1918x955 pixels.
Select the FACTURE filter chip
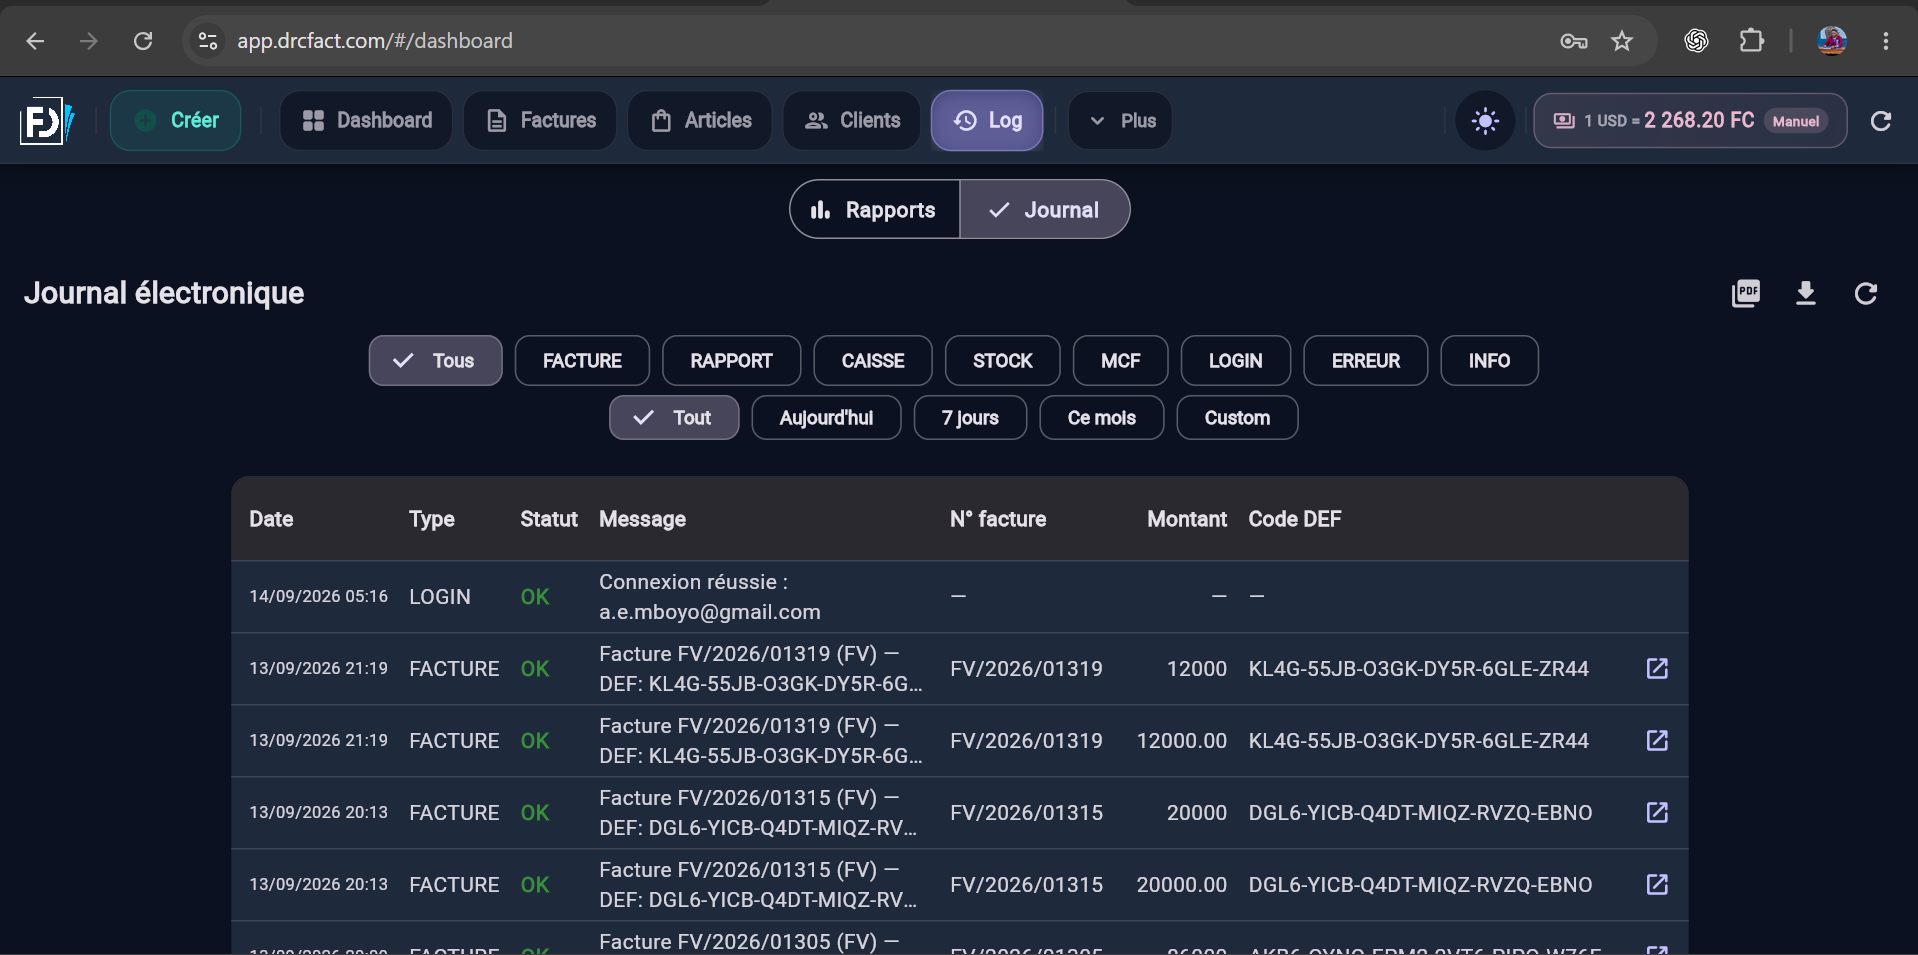pos(582,361)
